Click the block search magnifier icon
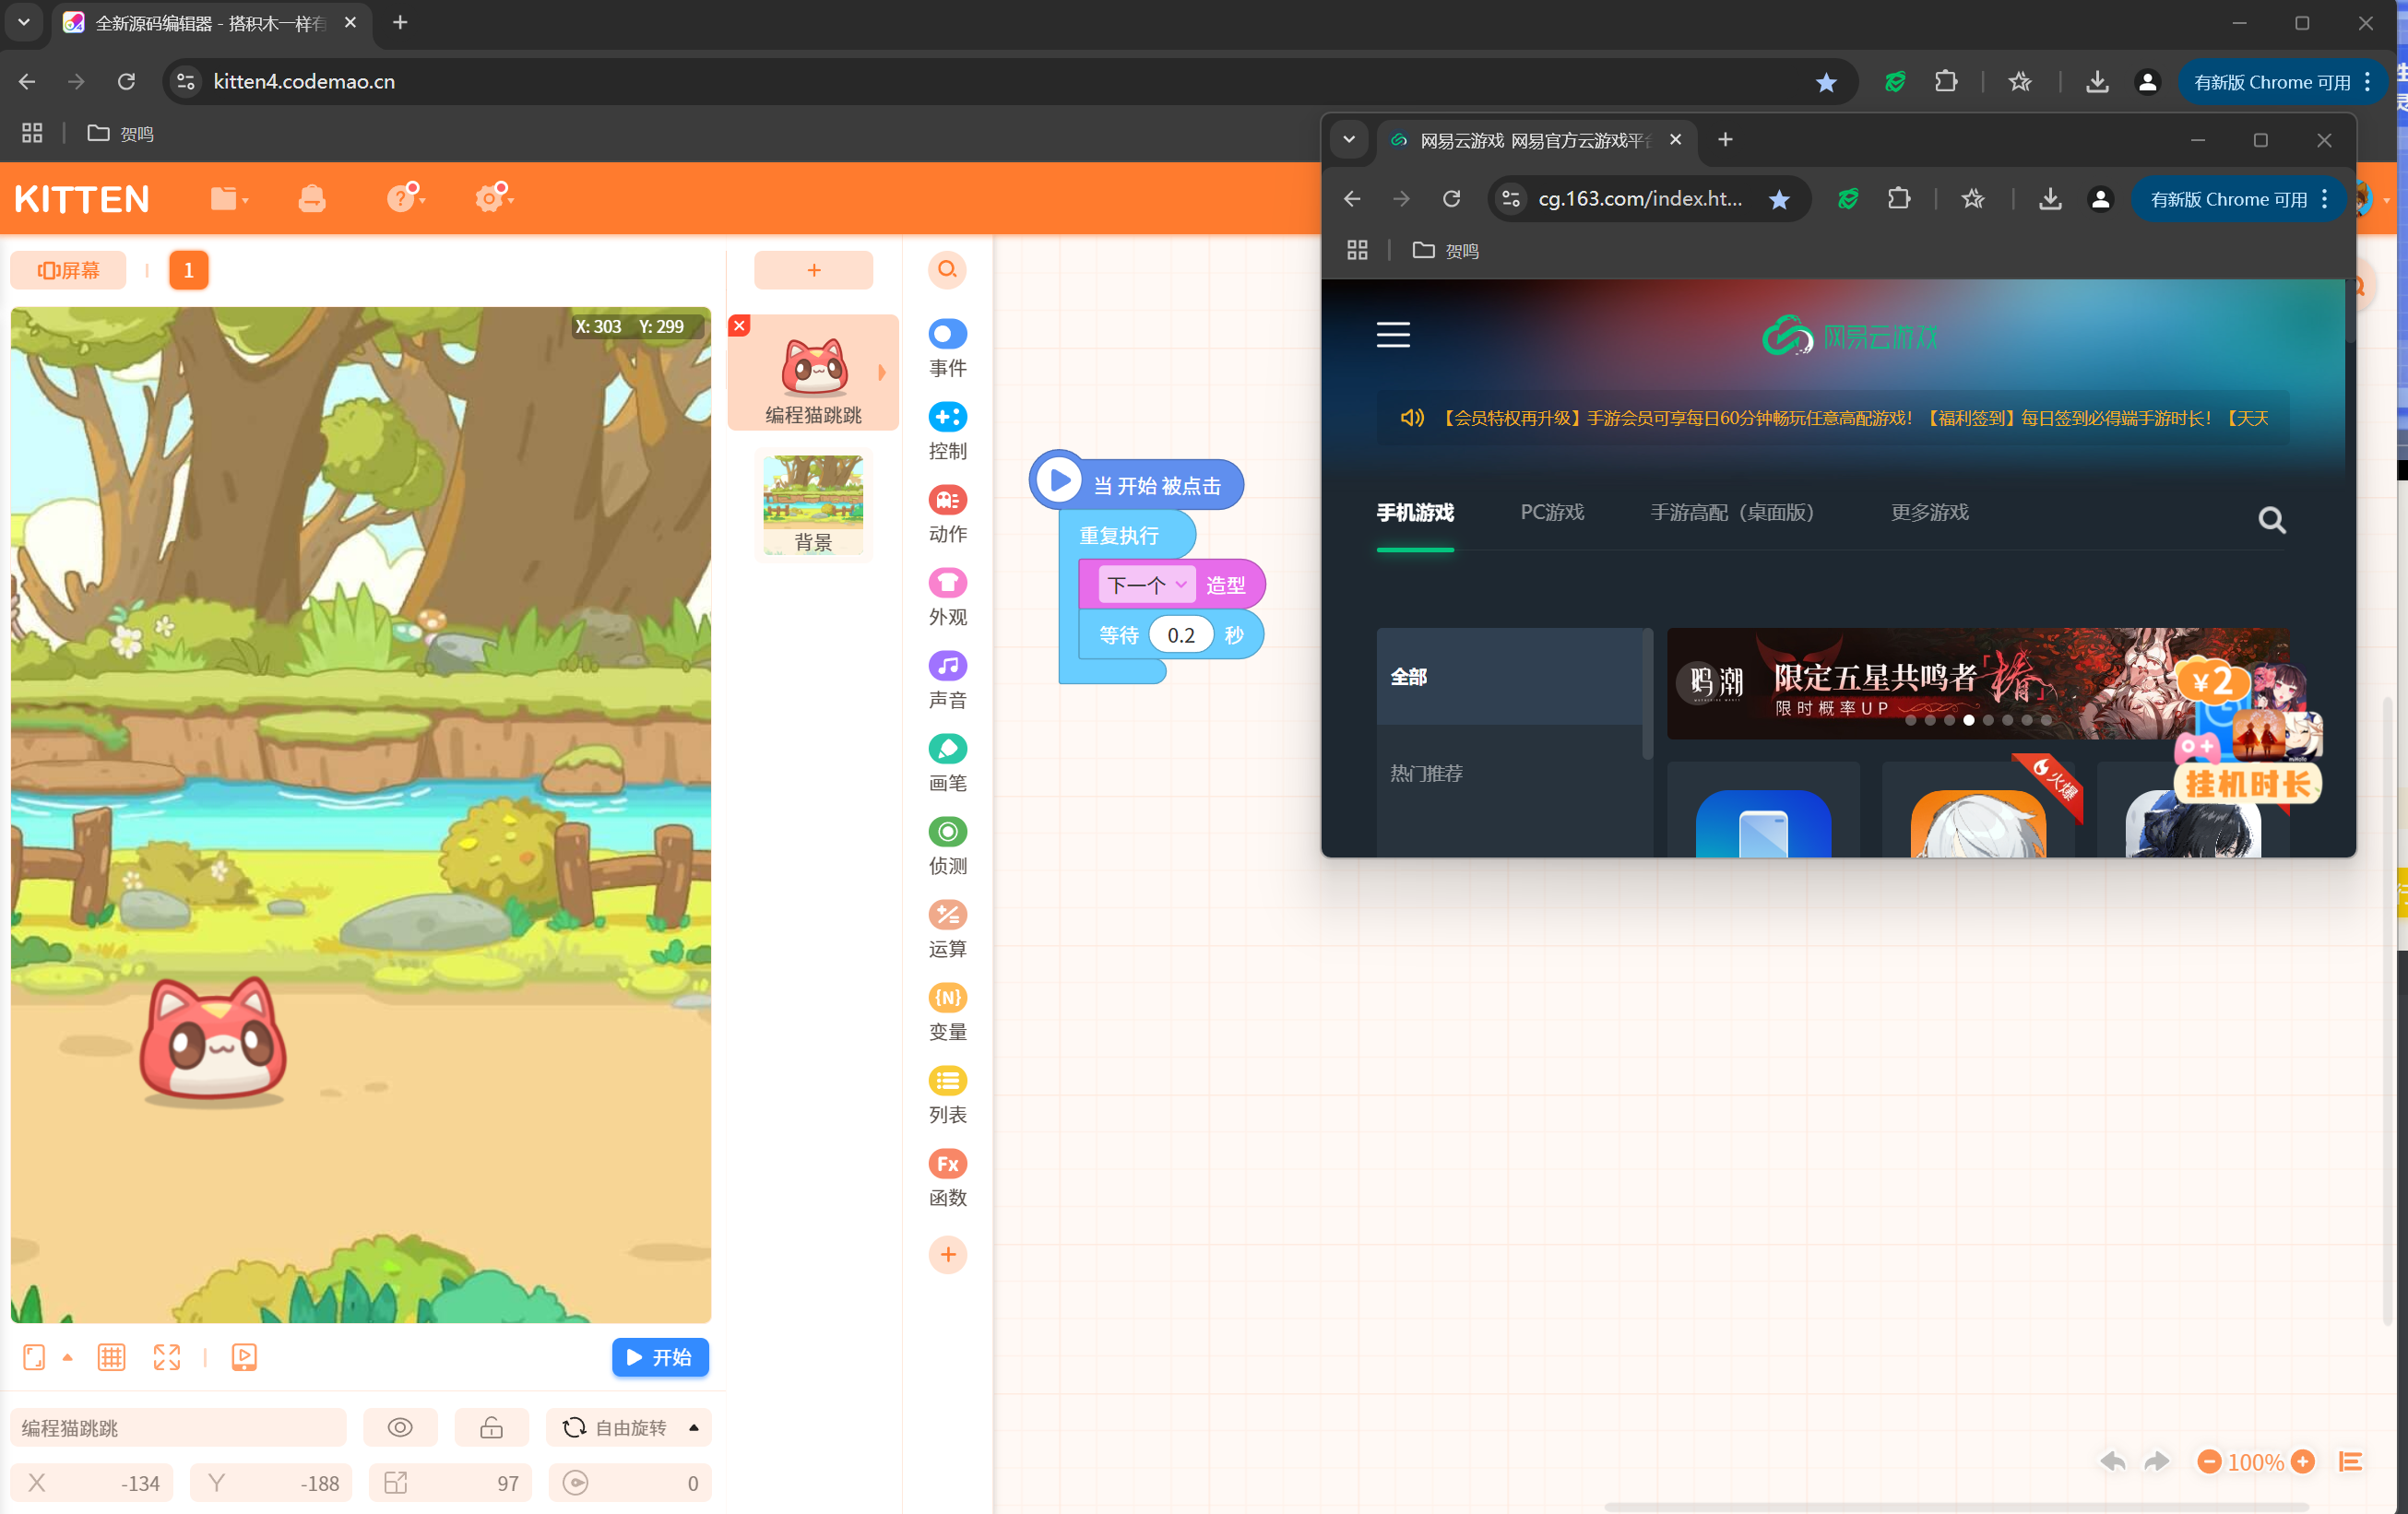The height and width of the screenshot is (1514, 2408). tap(947, 269)
